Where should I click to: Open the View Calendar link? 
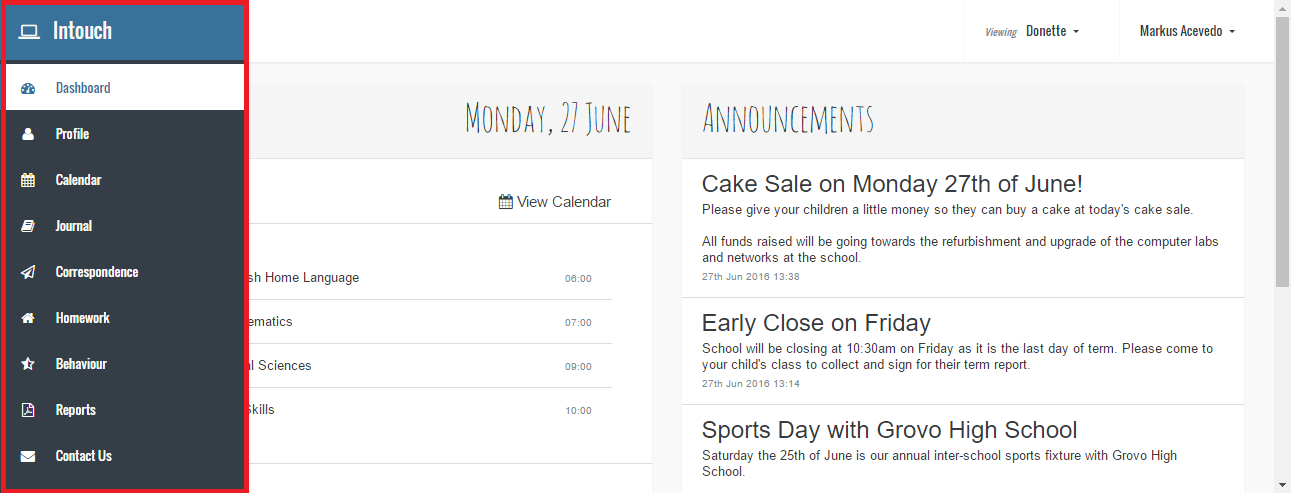[555, 202]
